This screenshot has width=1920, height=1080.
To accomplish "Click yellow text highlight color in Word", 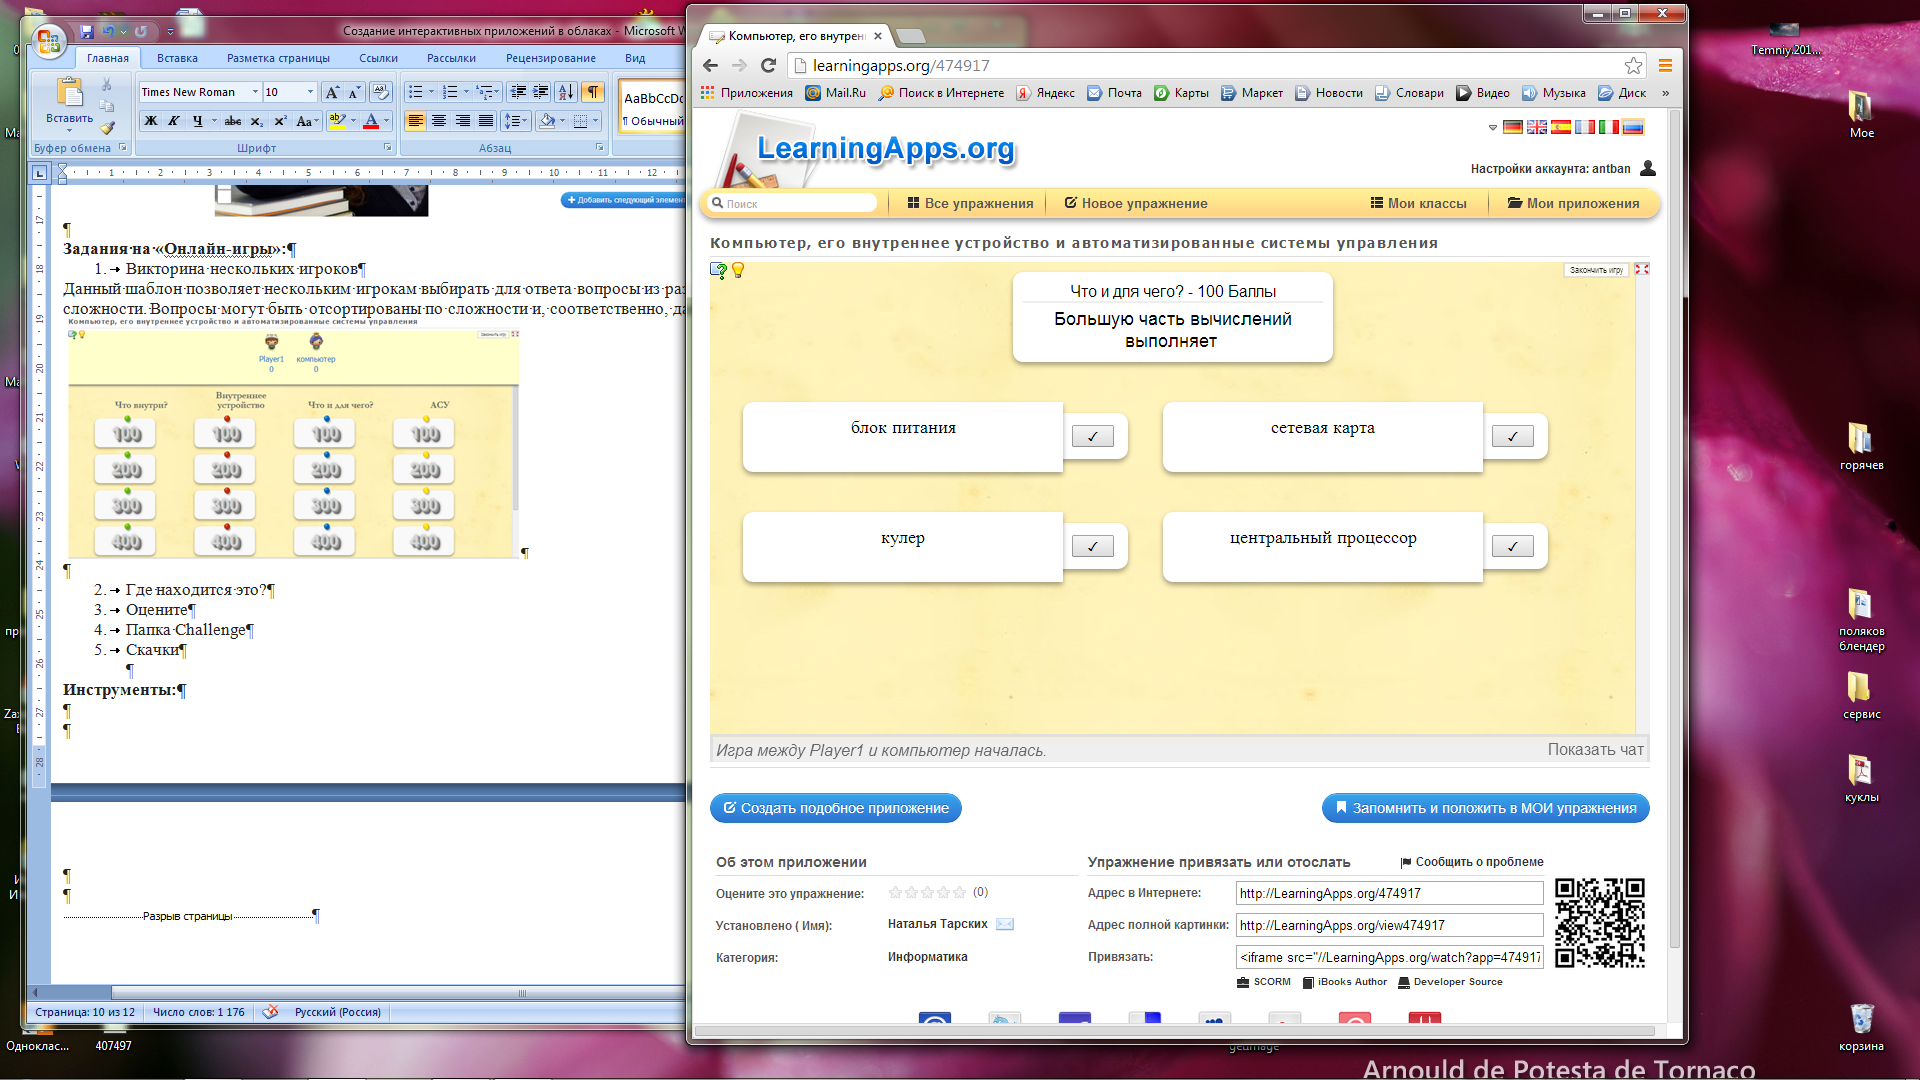I will click(x=338, y=121).
